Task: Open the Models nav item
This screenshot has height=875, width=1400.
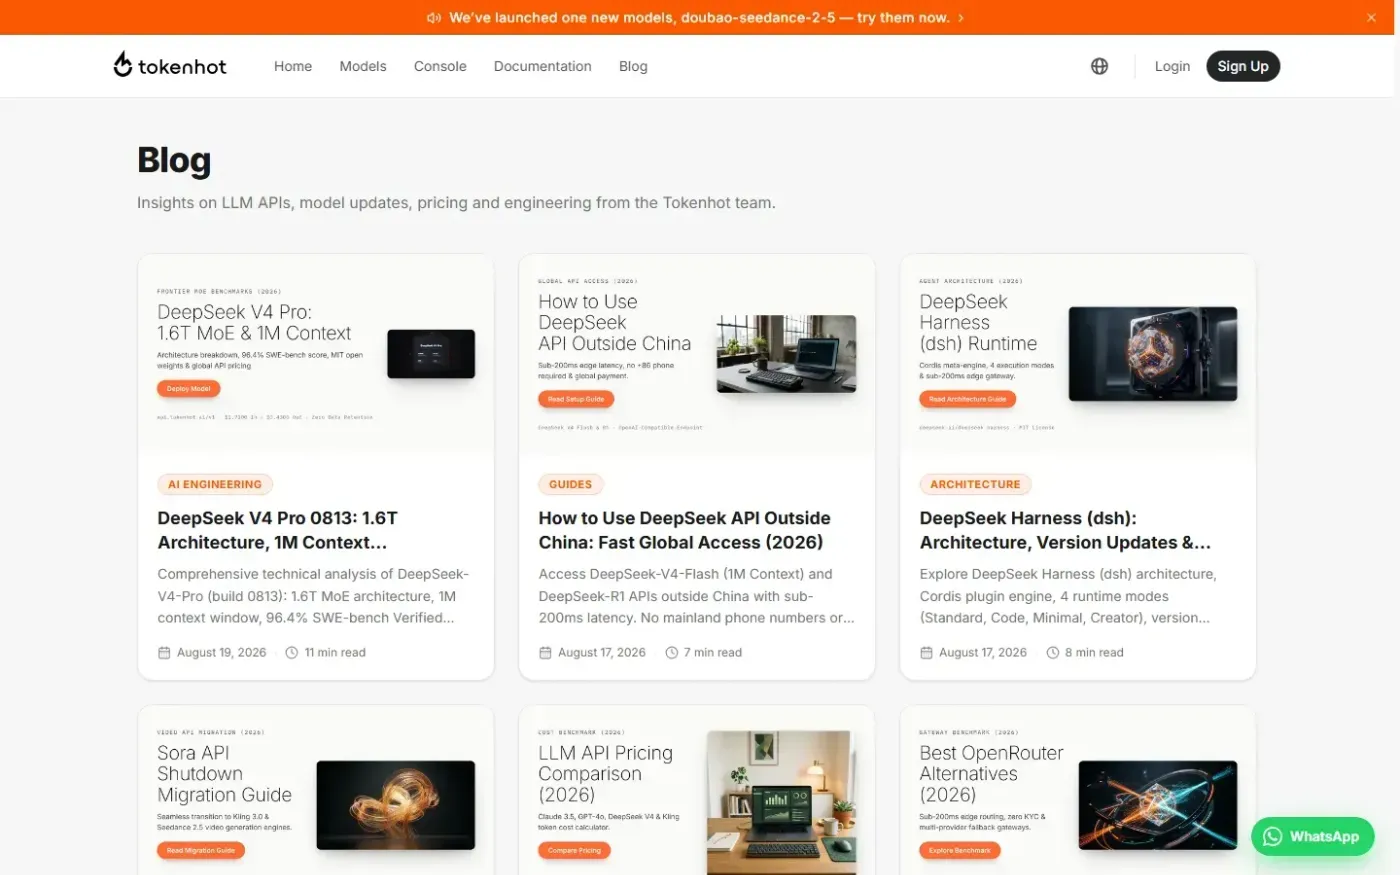Action: [x=363, y=66]
